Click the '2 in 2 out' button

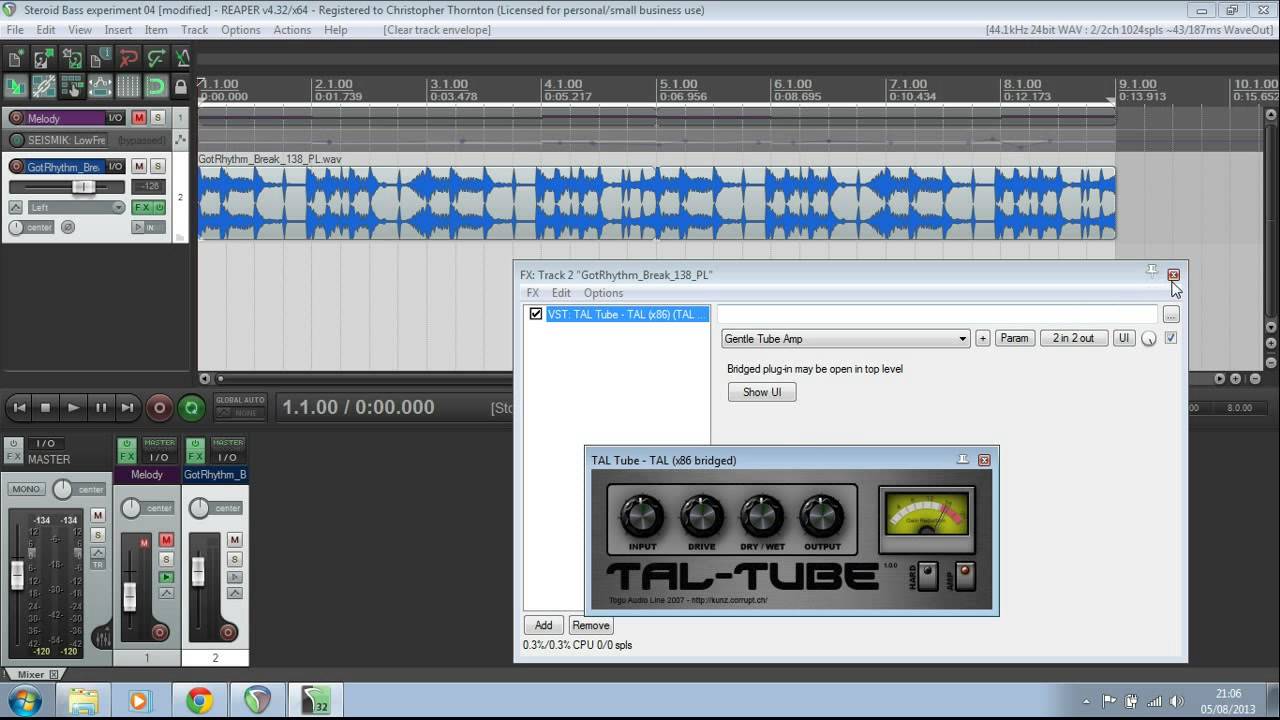(x=1073, y=338)
